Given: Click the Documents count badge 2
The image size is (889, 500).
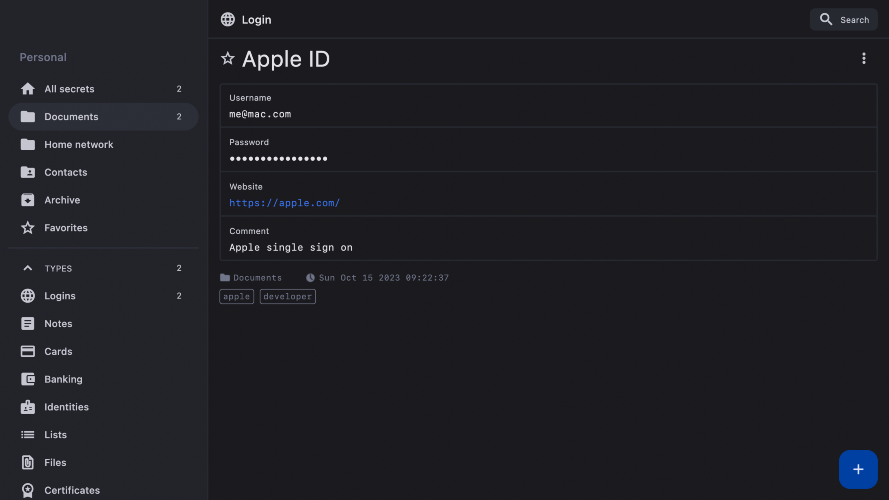Looking at the screenshot, I should [x=179, y=117].
